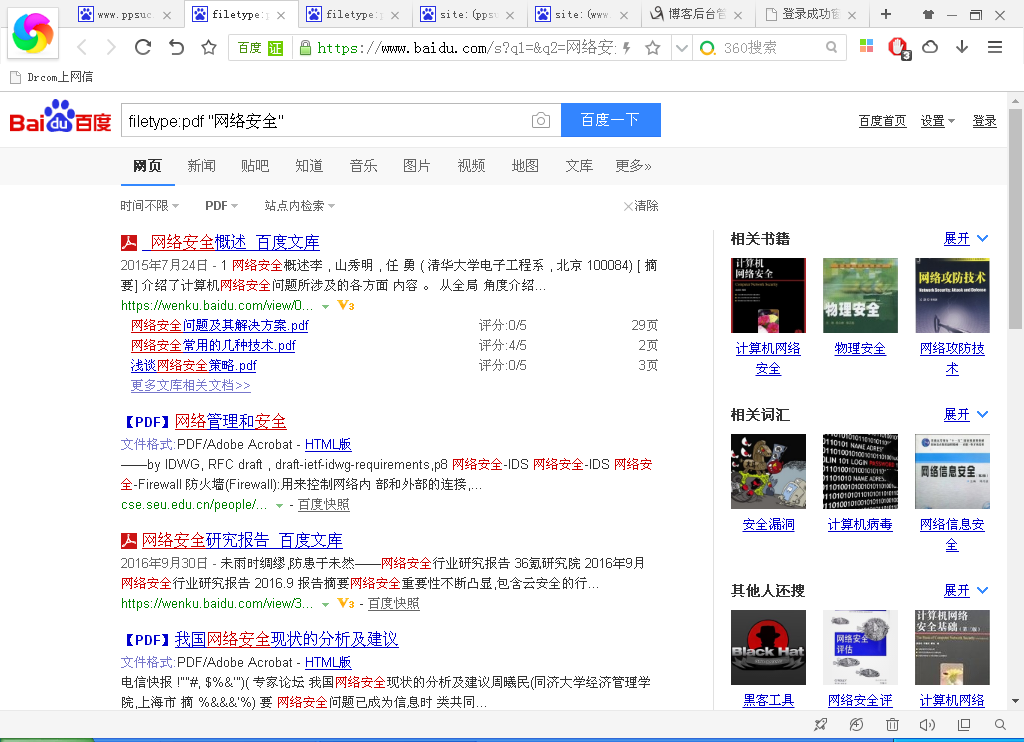
Task: Click the lightning speed-mode icon in the address bar
Action: pyautogui.click(x=627, y=48)
